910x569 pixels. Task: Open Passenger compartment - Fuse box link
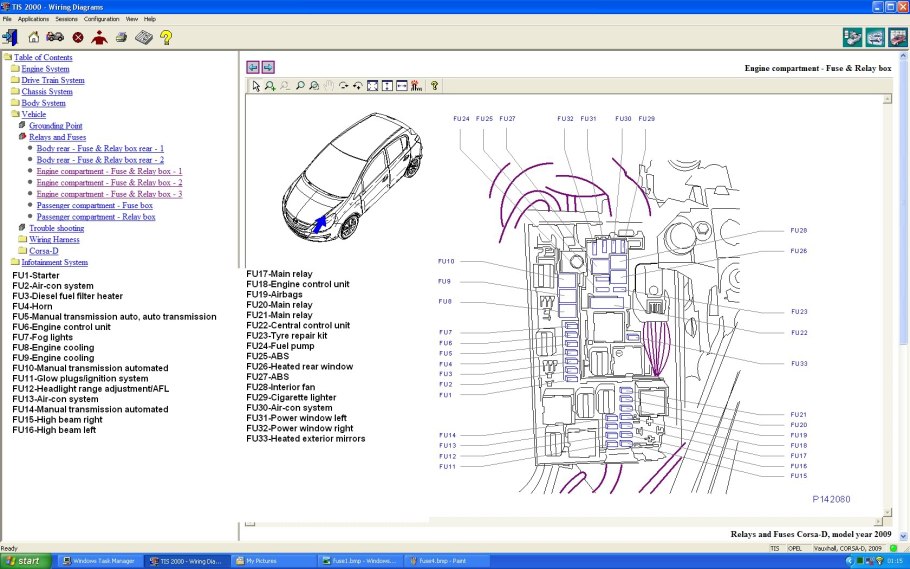click(94, 205)
